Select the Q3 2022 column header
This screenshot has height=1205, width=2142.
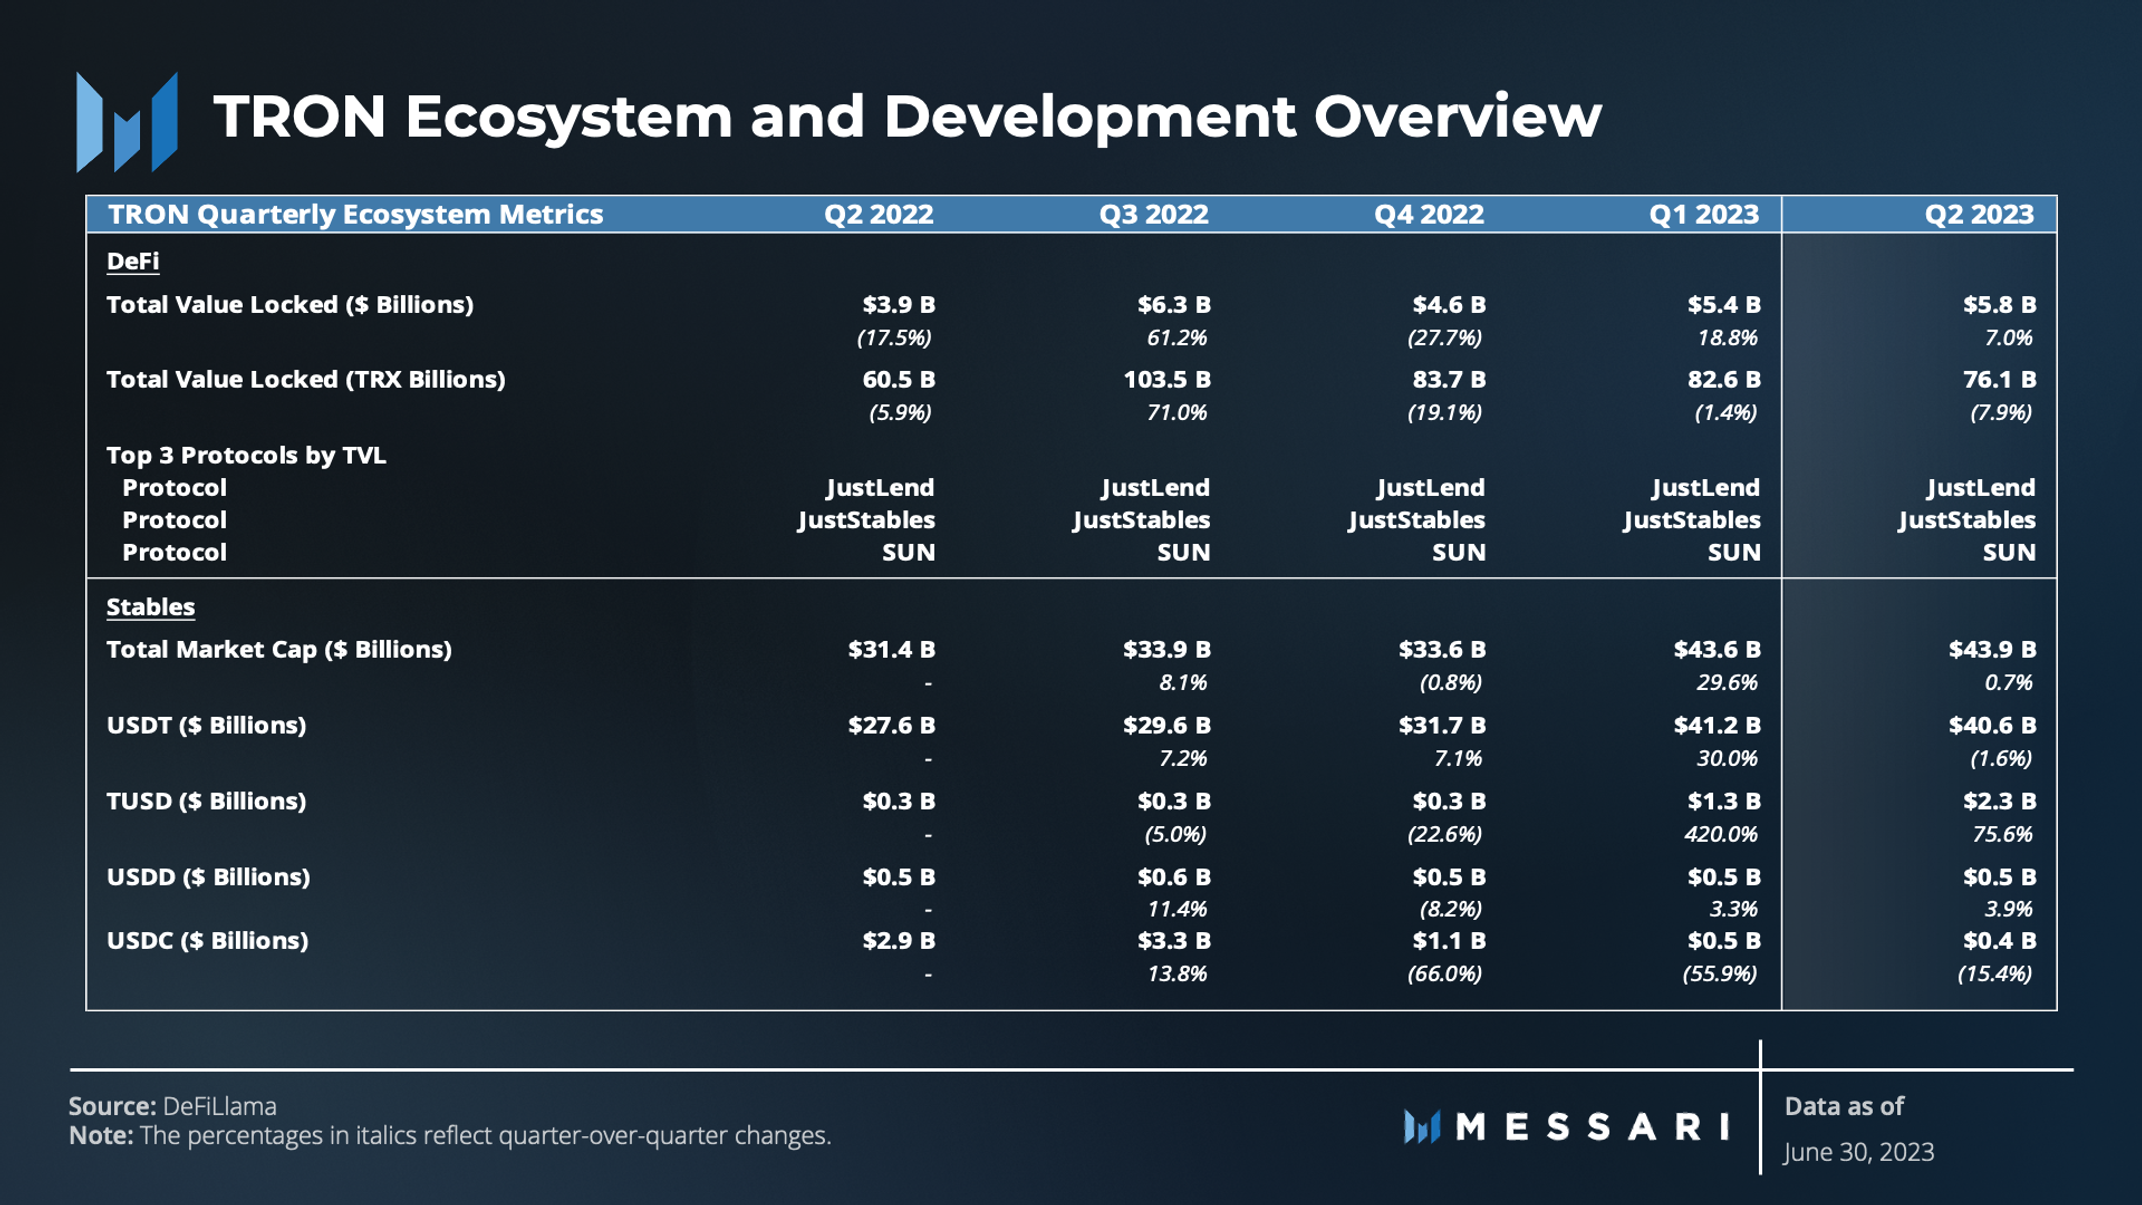pos(1153,214)
